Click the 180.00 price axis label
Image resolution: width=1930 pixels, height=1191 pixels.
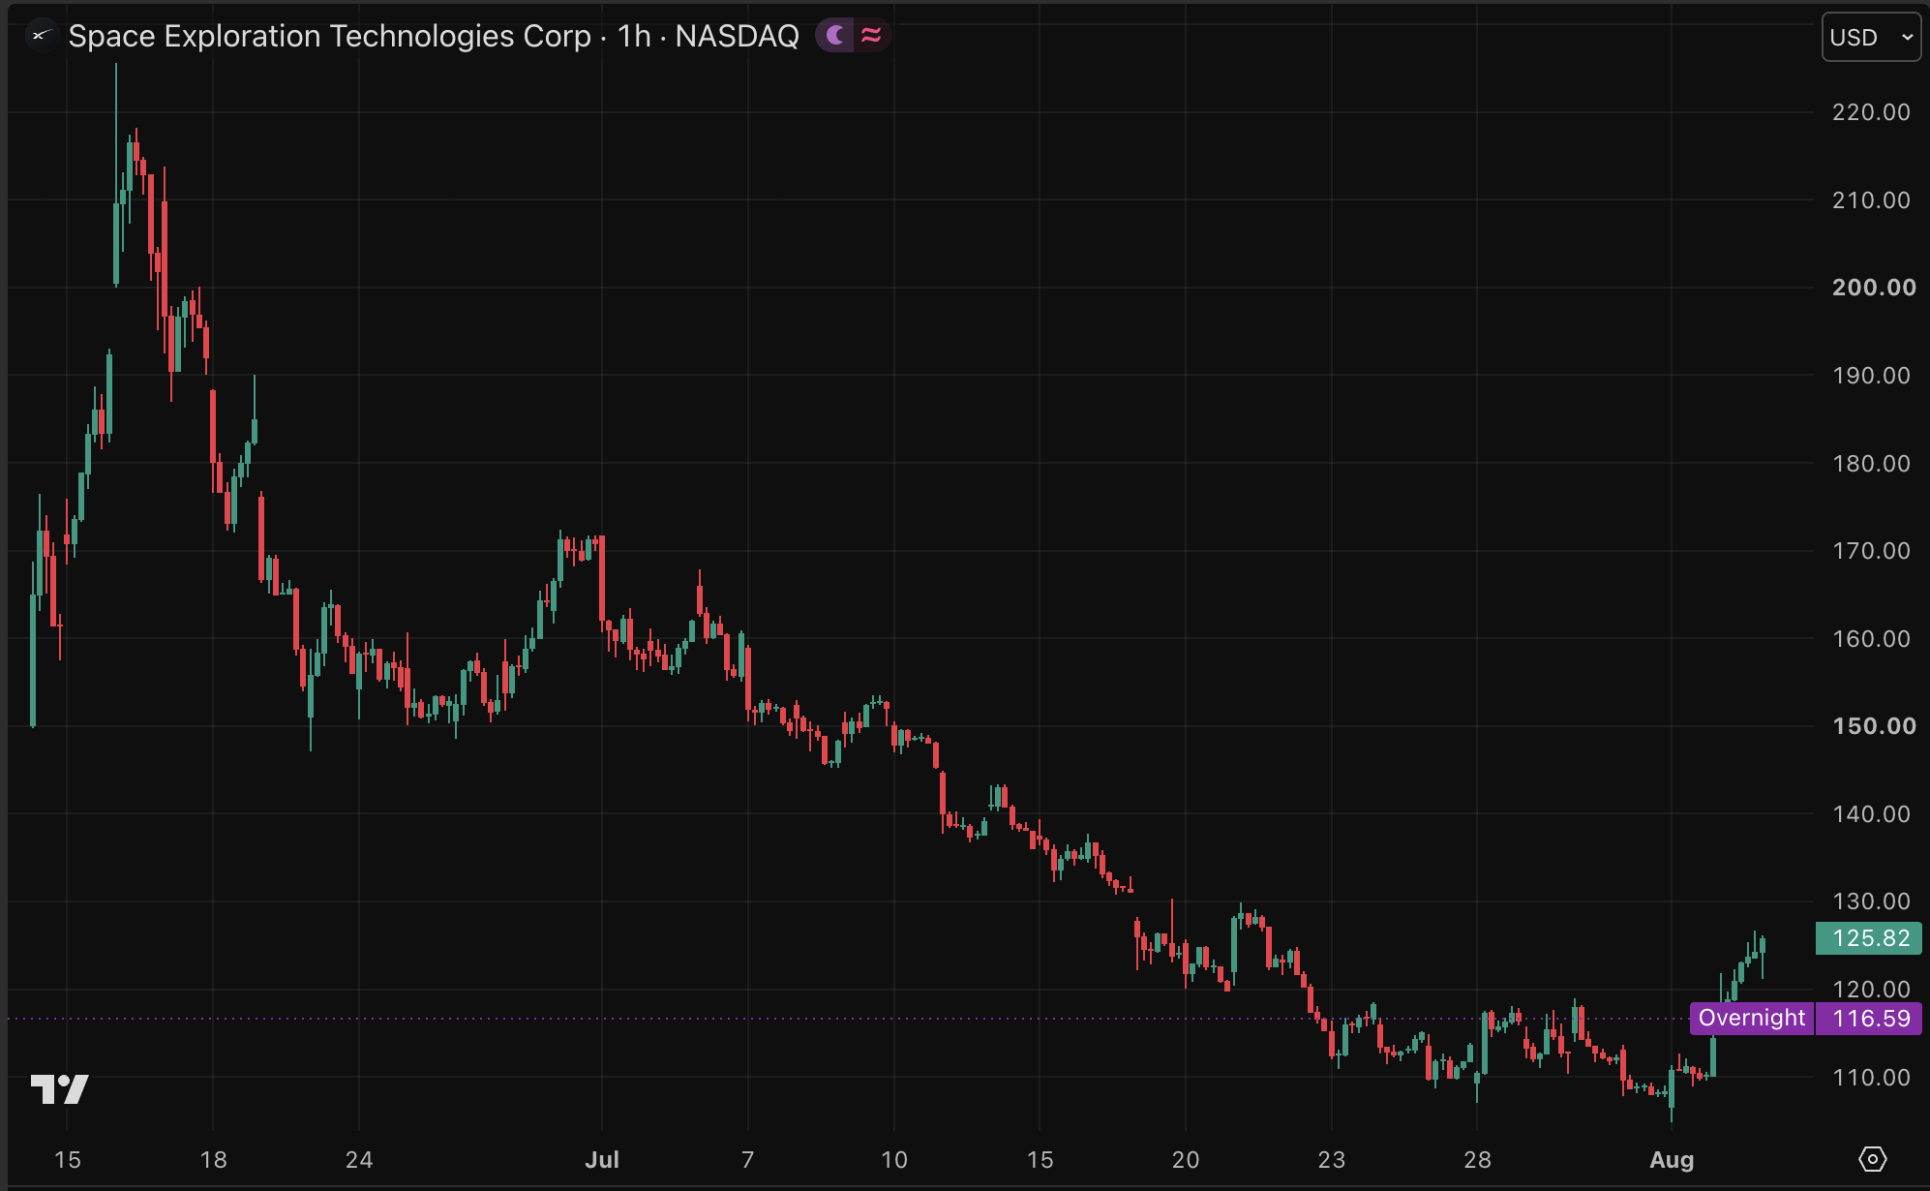coord(1871,463)
